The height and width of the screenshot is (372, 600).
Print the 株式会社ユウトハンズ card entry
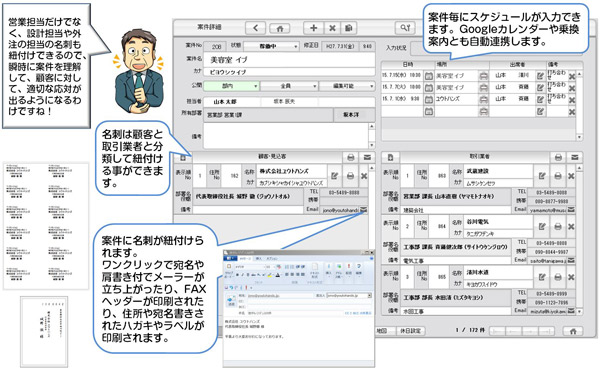pos(350,176)
